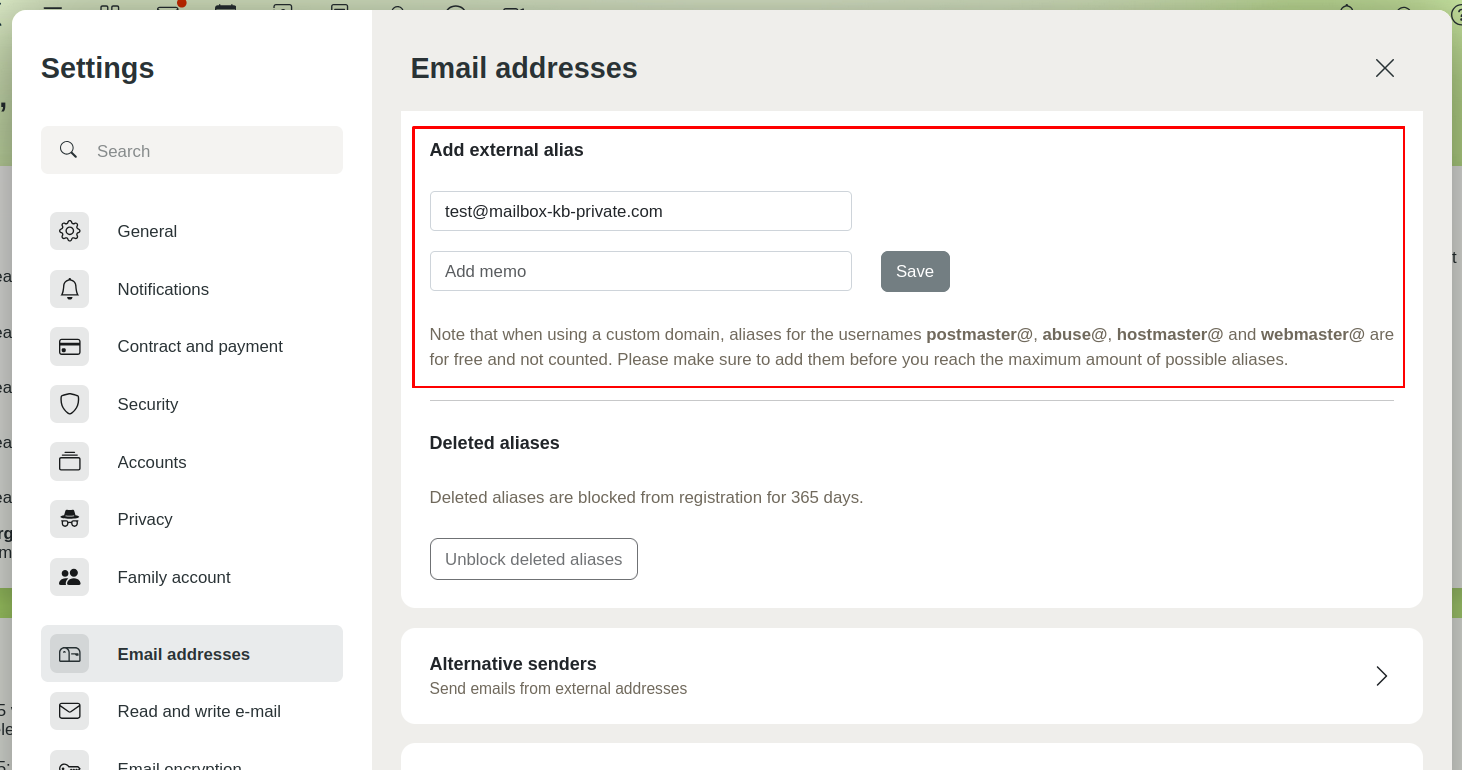
Task: Click the Accounts stack icon
Action: coord(69,462)
